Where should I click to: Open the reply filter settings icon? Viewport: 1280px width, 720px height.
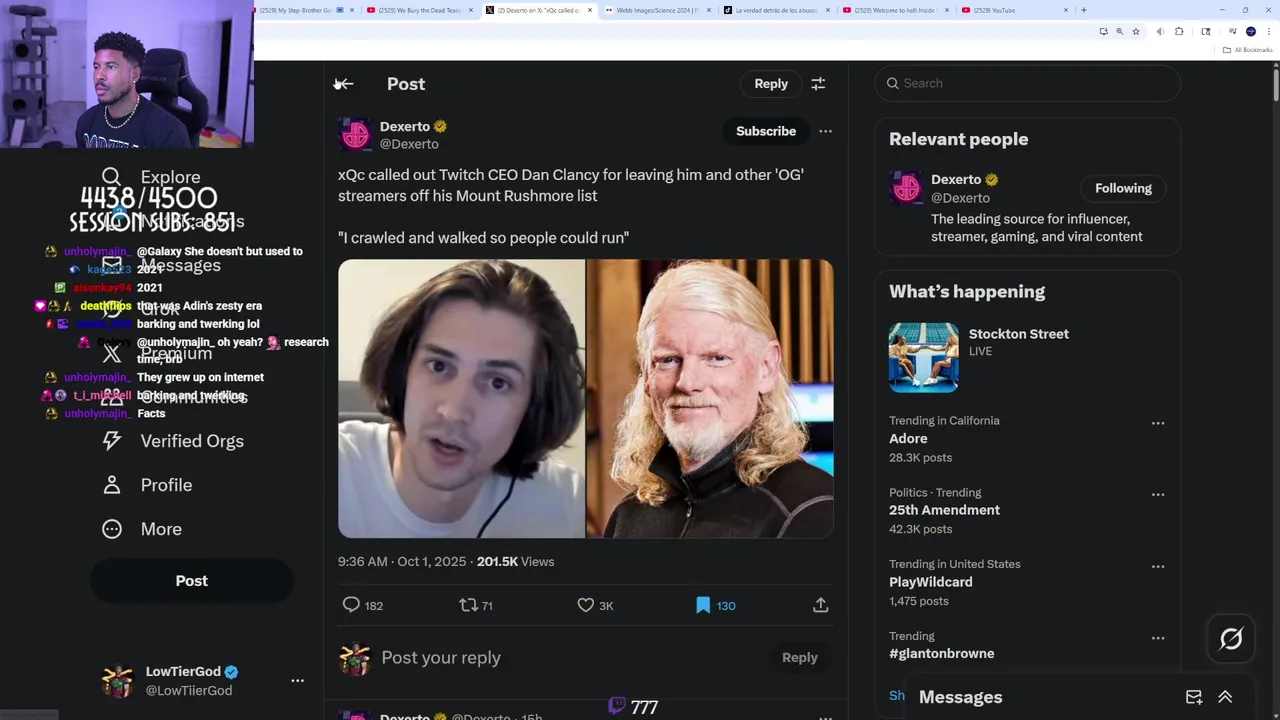pos(818,84)
